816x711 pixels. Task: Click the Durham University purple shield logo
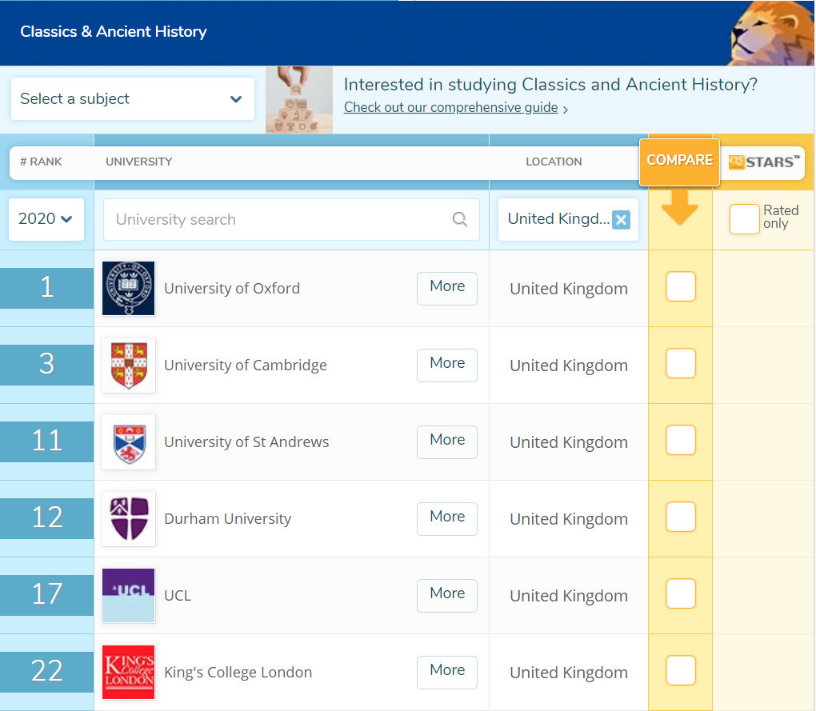pyautogui.click(x=129, y=518)
